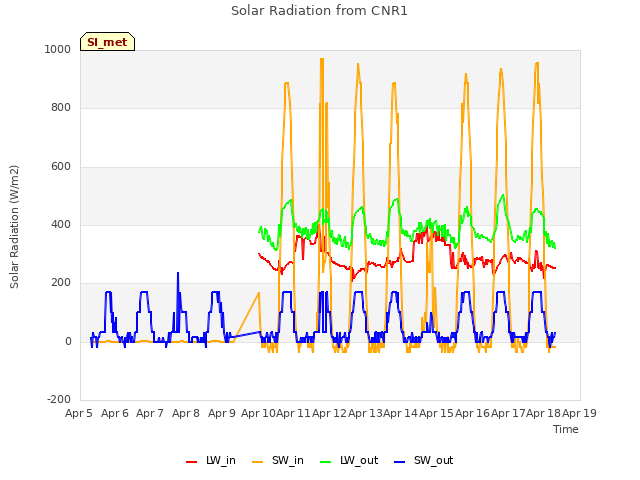Click the 0 y-axis tick label
This screenshot has height=480, width=640.
68,342
